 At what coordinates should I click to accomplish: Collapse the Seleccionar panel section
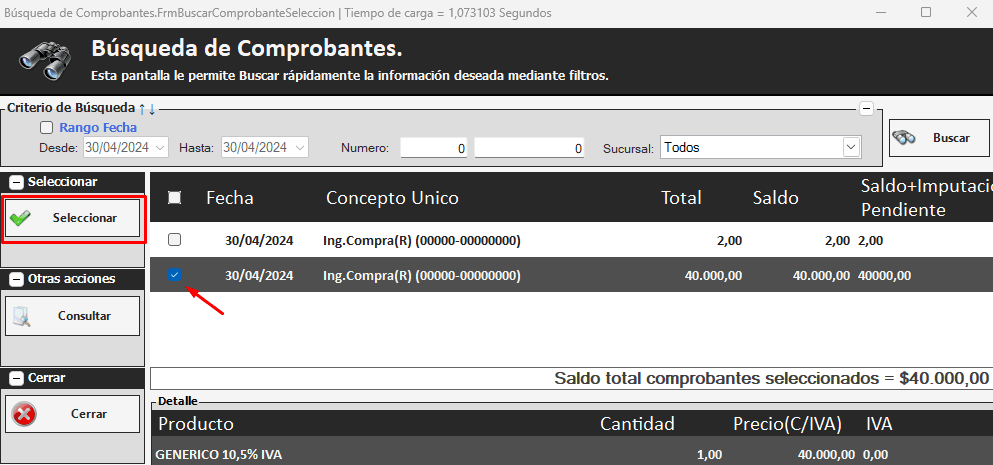click(16, 182)
